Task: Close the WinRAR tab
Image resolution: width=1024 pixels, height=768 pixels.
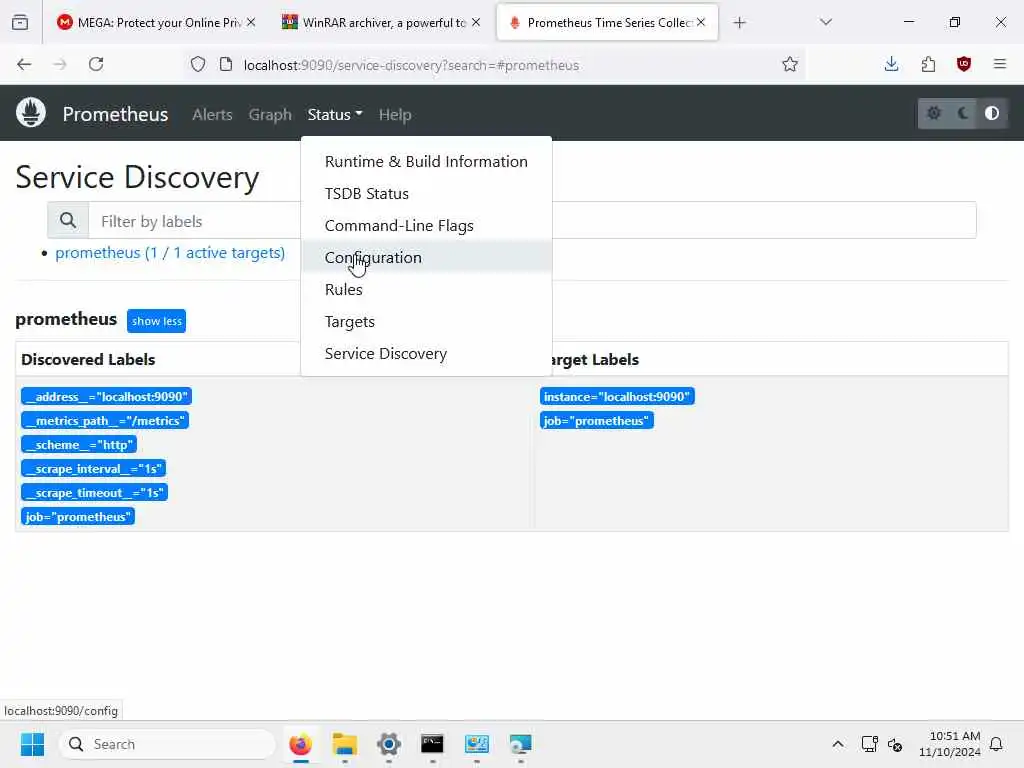Action: [476, 23]
